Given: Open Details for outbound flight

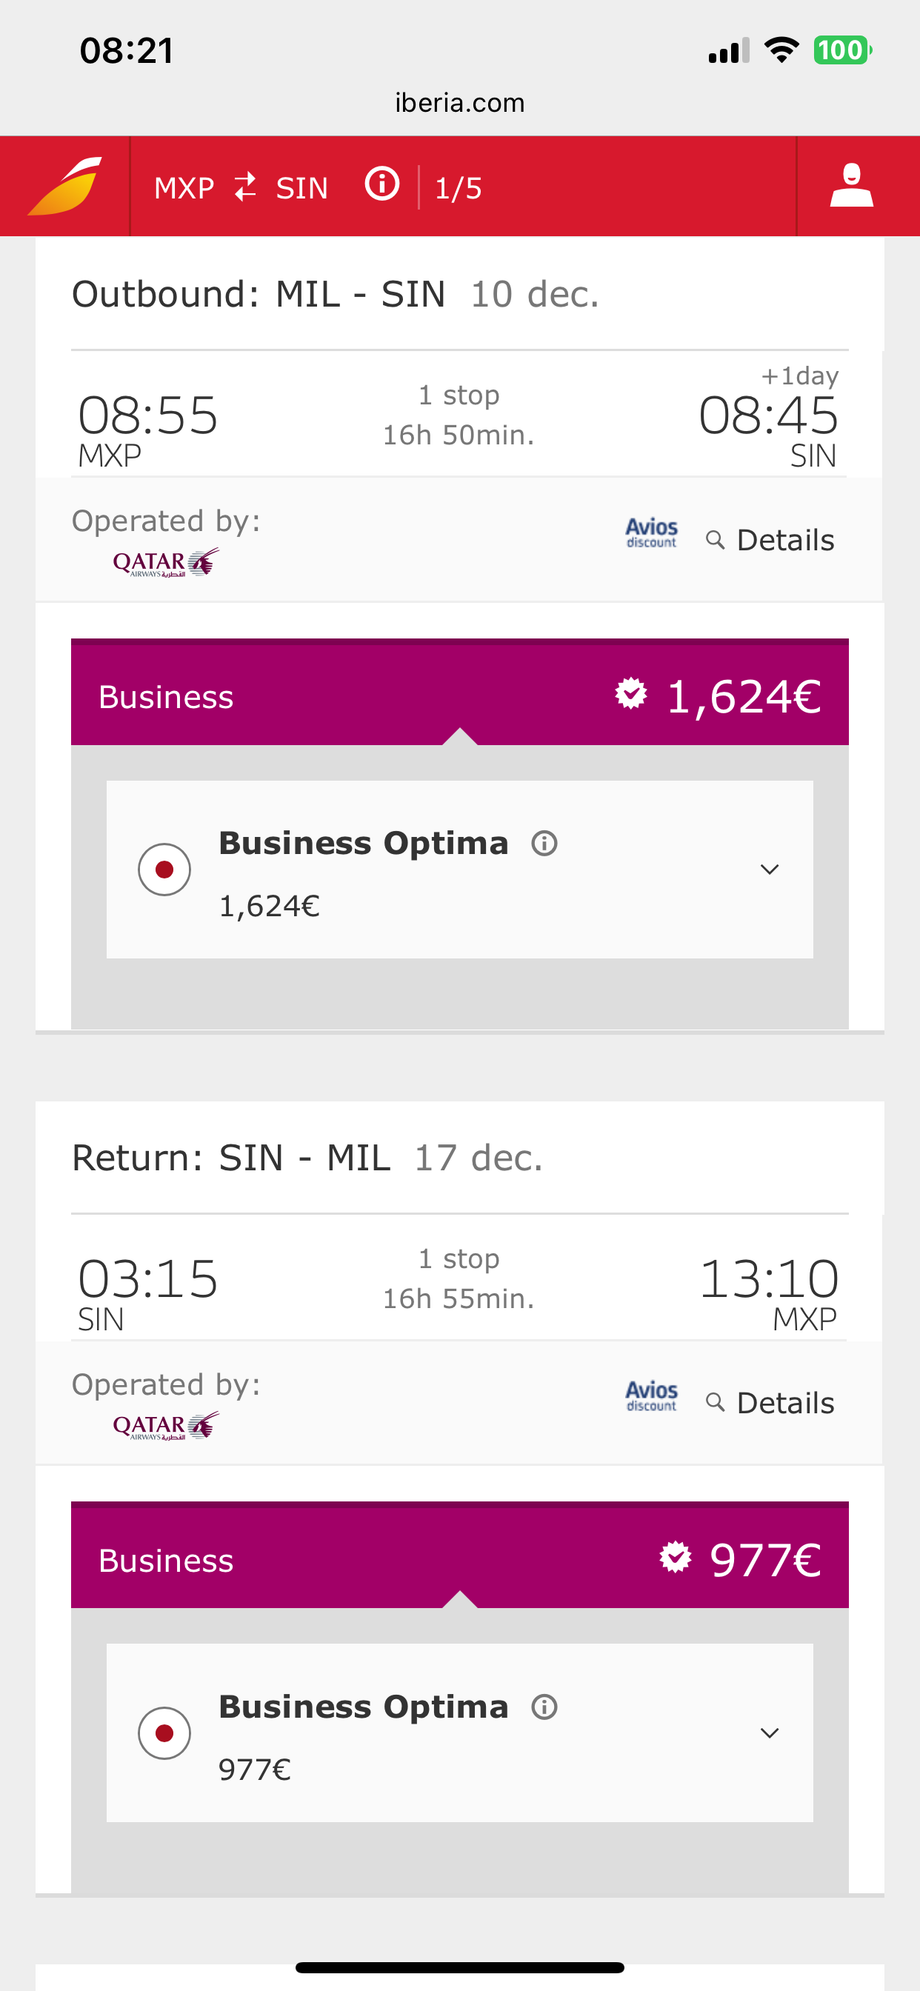Looking at the screenshot, I should (x=771, y=540).
